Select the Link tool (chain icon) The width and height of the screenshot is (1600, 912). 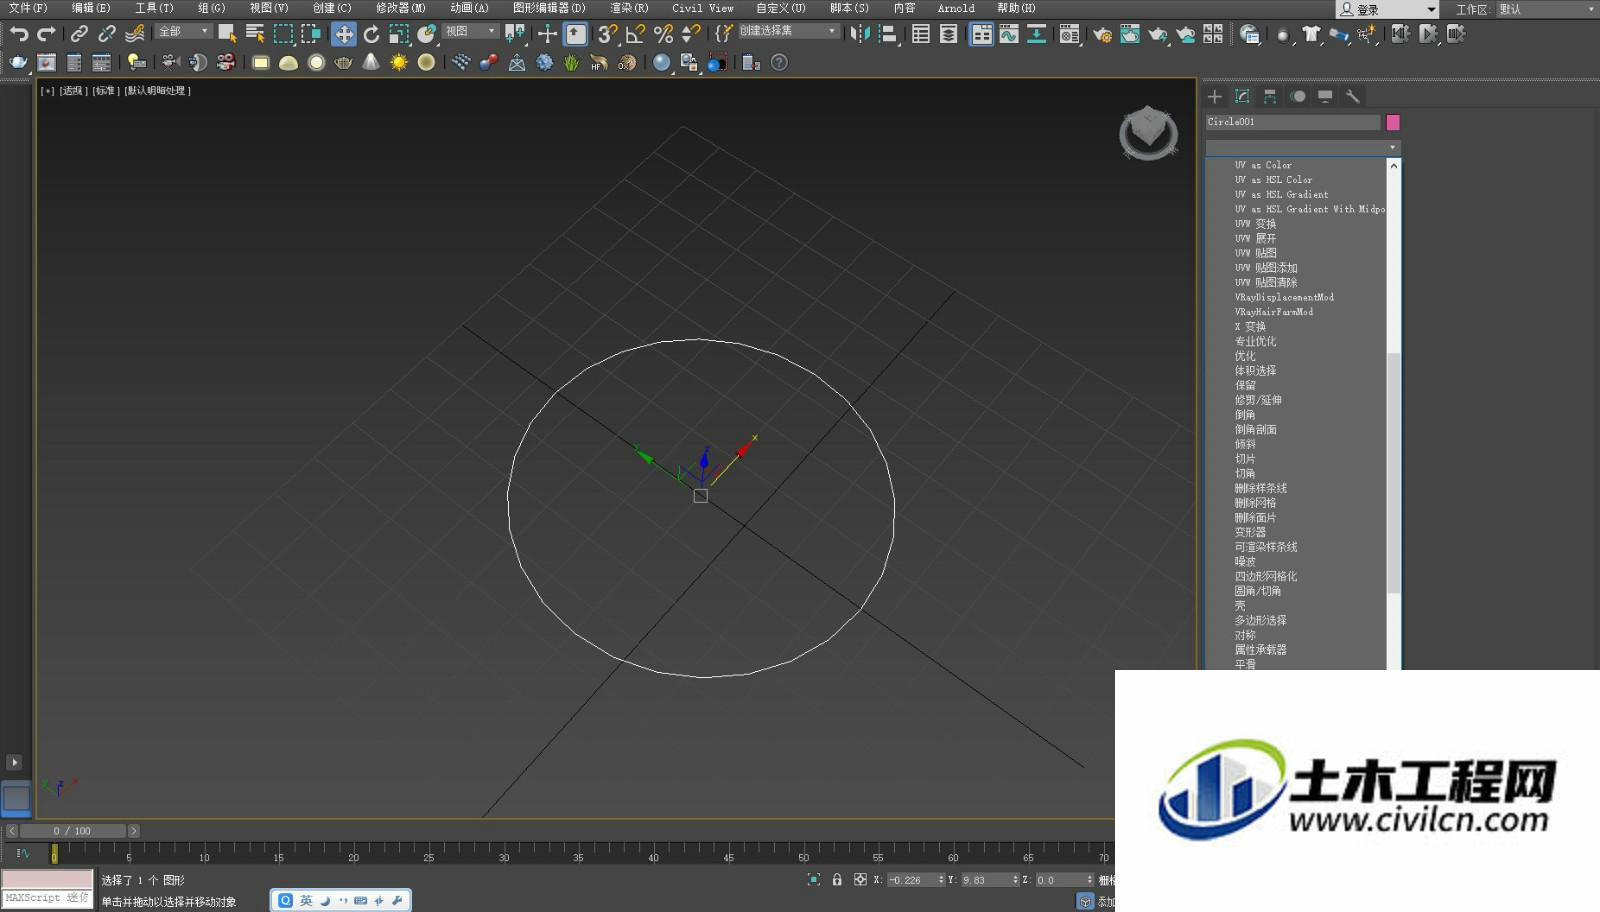(79, 34)
